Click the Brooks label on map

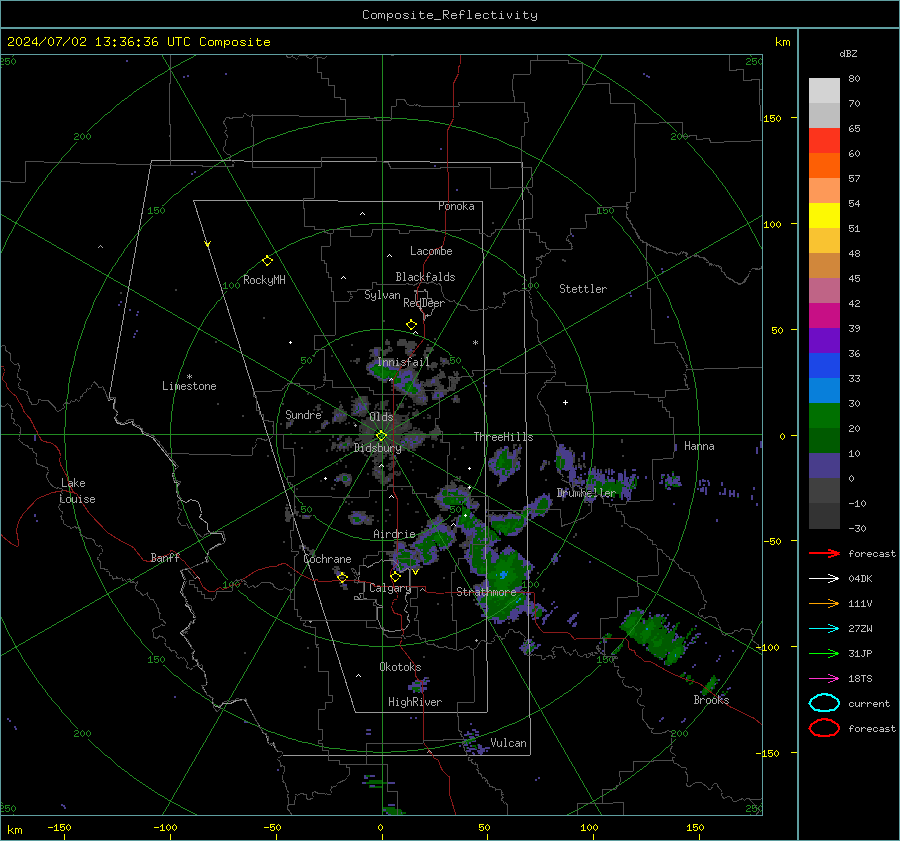pos(711,700)
